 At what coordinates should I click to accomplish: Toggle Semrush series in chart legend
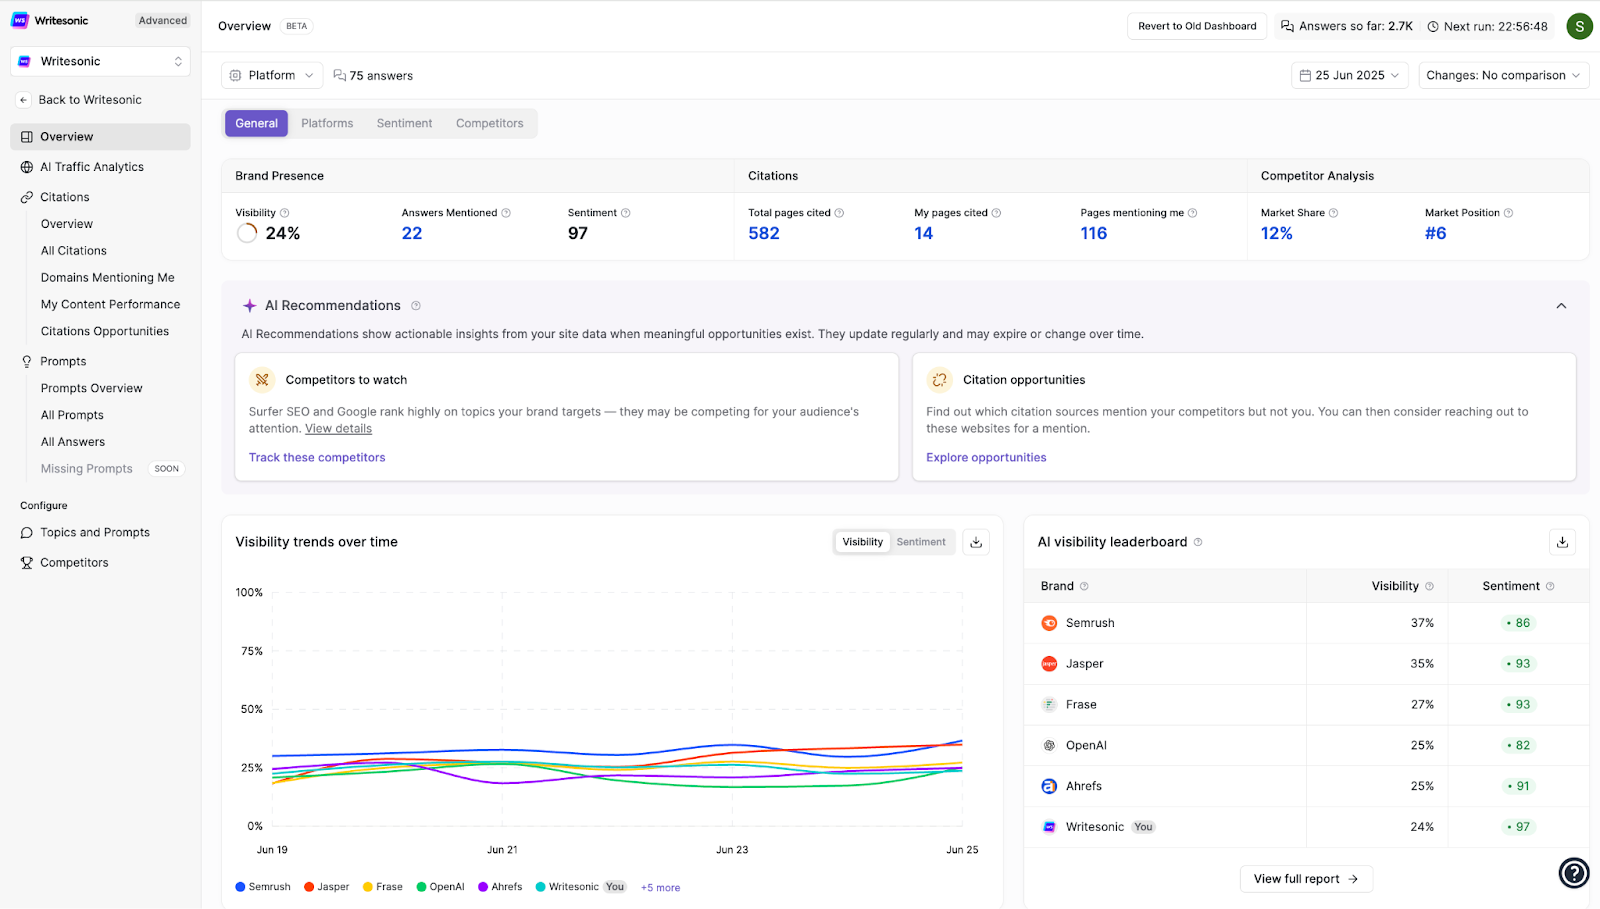(263, 887)
